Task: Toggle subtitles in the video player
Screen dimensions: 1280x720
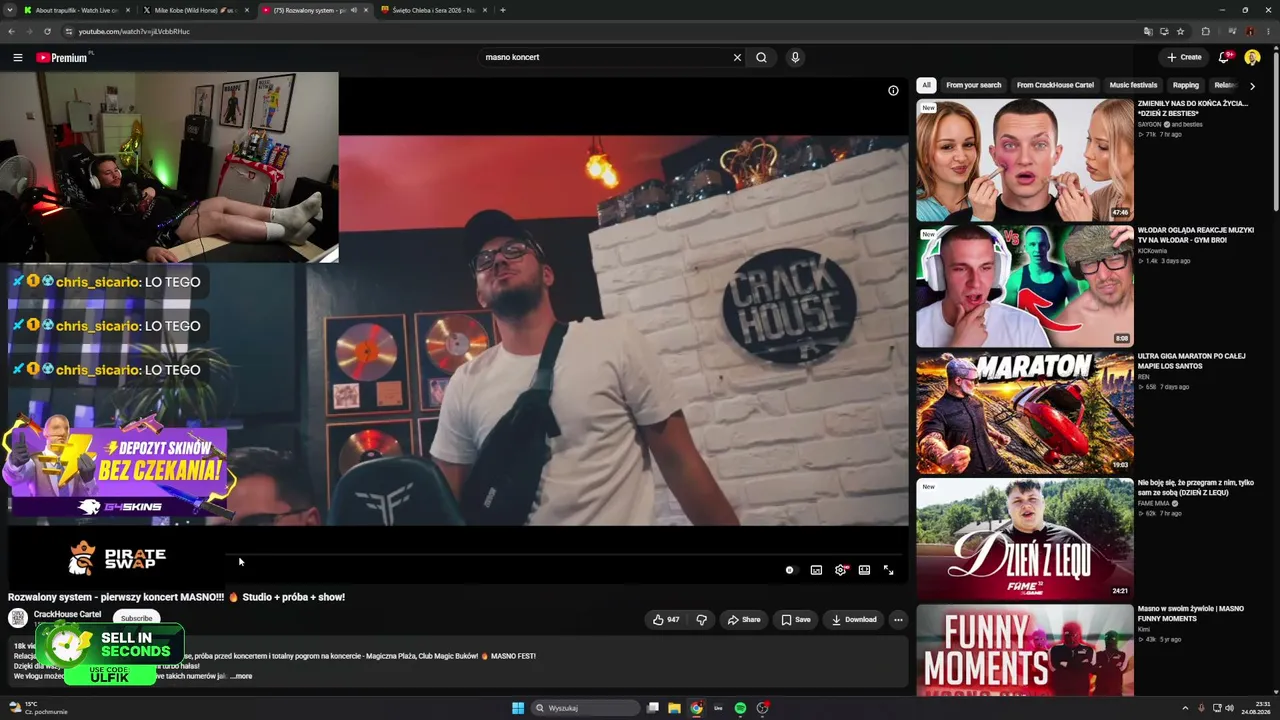Action: pyautogui.click(x=816, y=570)
